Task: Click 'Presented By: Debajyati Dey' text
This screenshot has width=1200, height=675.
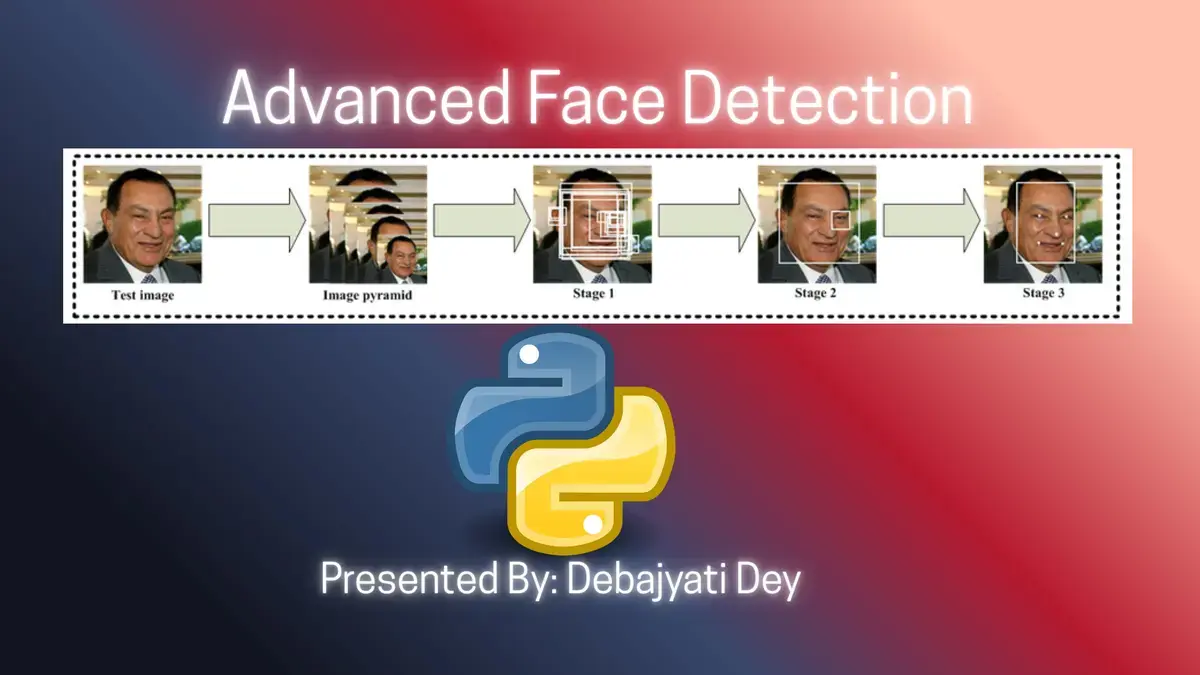Action: pos(561,580)
